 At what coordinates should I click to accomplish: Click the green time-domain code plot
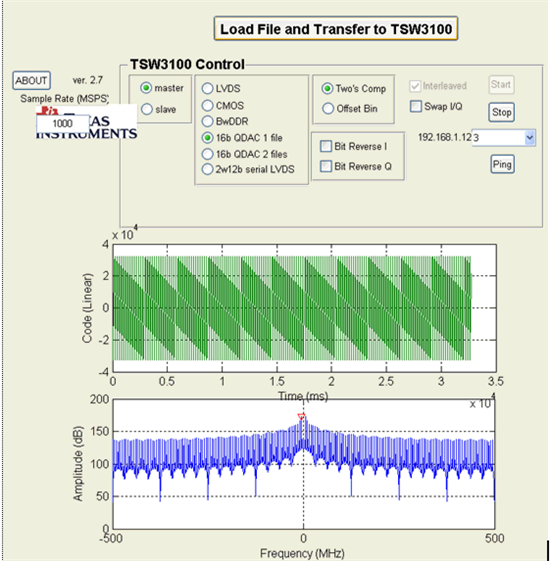(305, 308)
